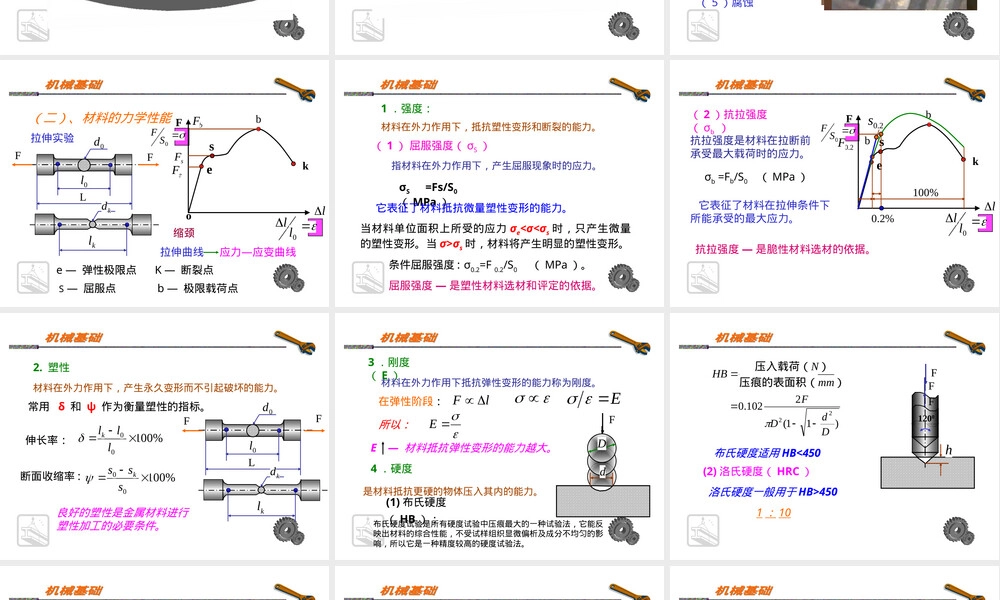Click the legend entry s — 屈服点
Screen dimensions: 1000x600
coord(87,288)
